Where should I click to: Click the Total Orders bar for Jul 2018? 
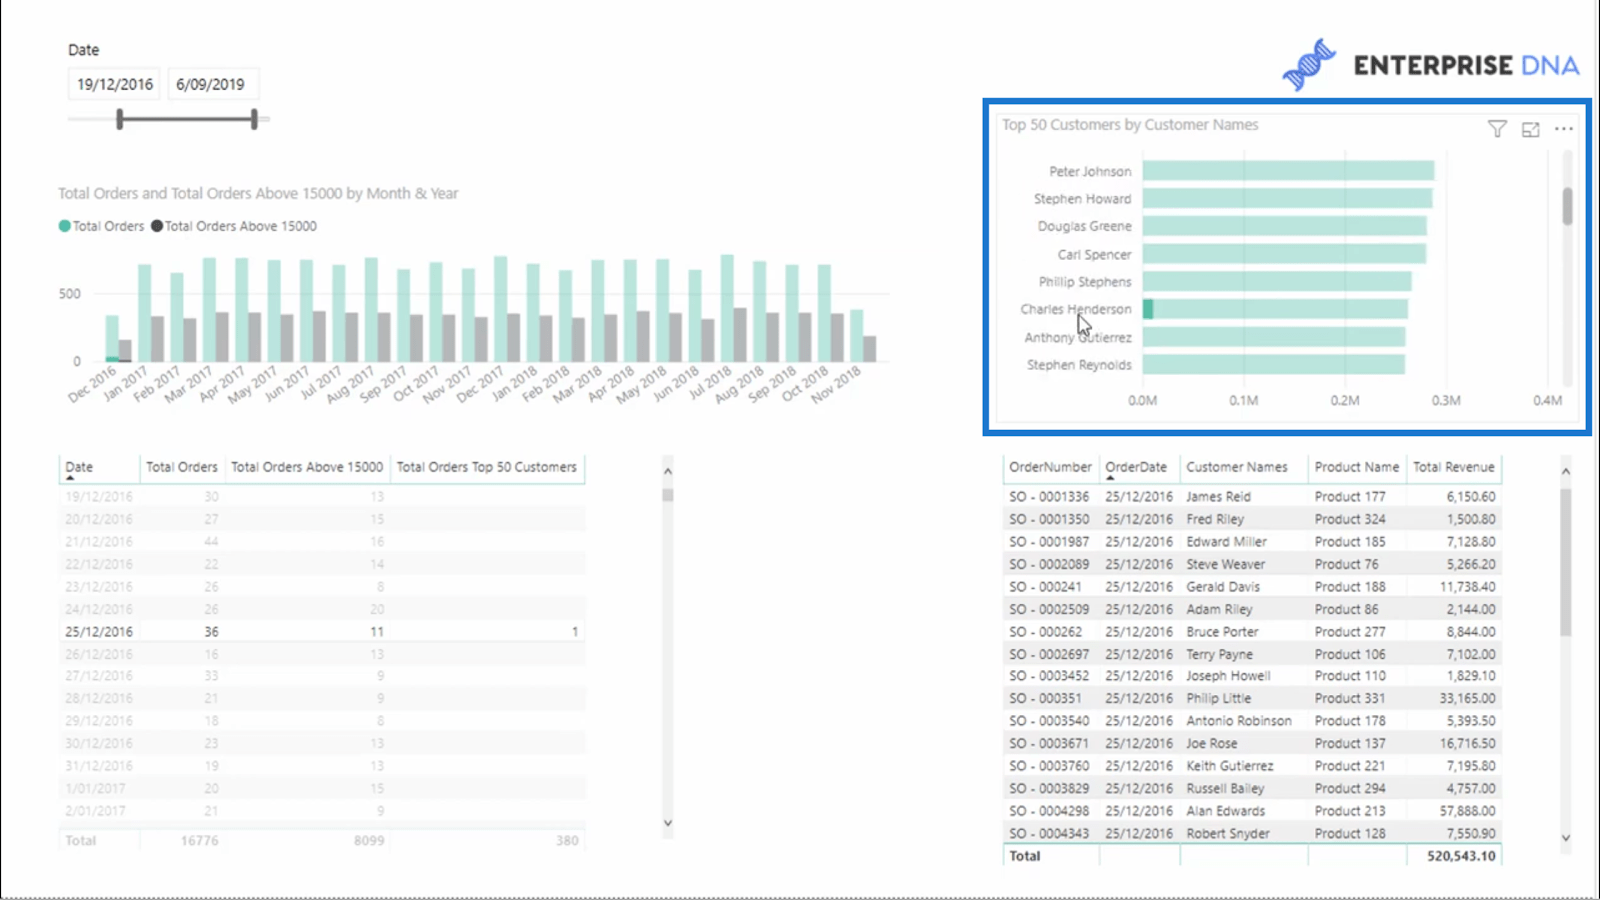(727, 308)
